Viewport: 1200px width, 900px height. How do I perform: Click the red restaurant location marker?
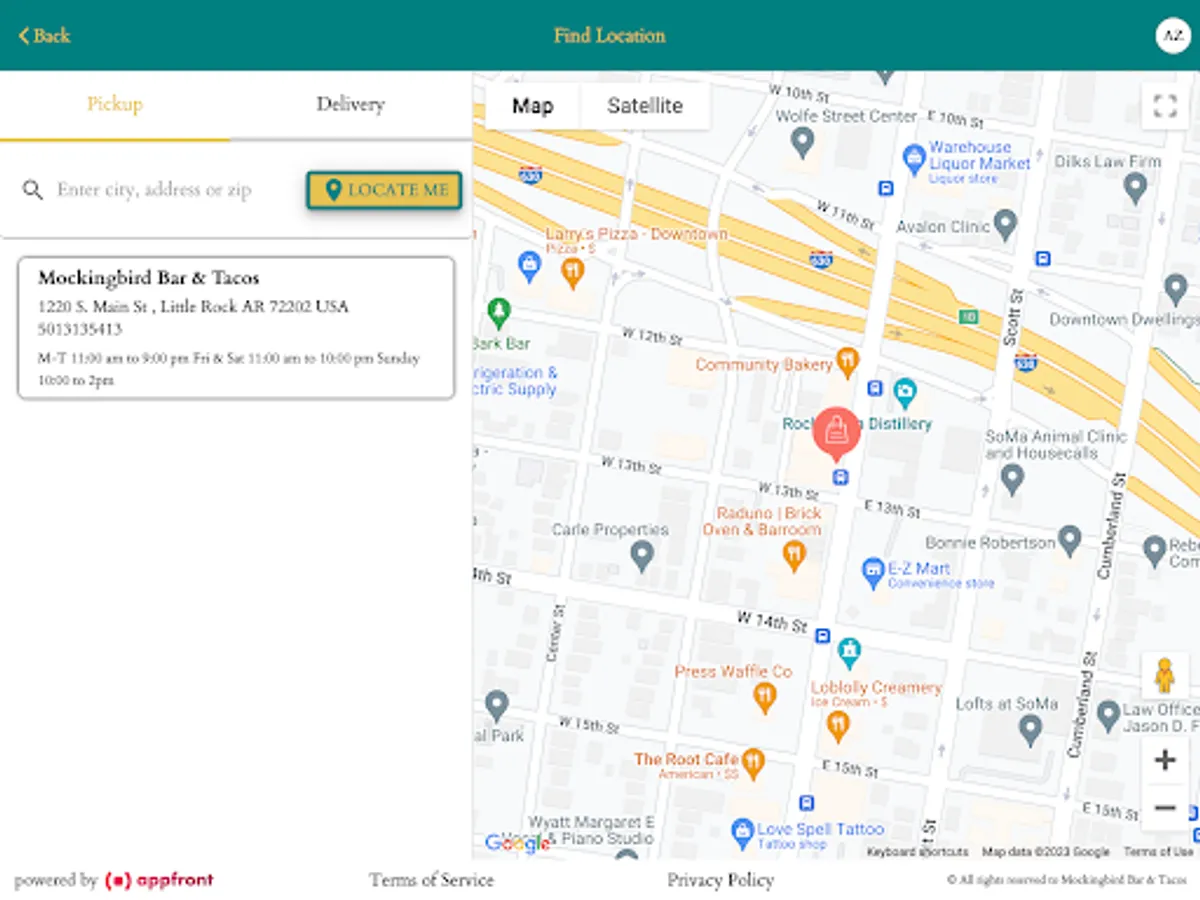[x=836, y=433]
